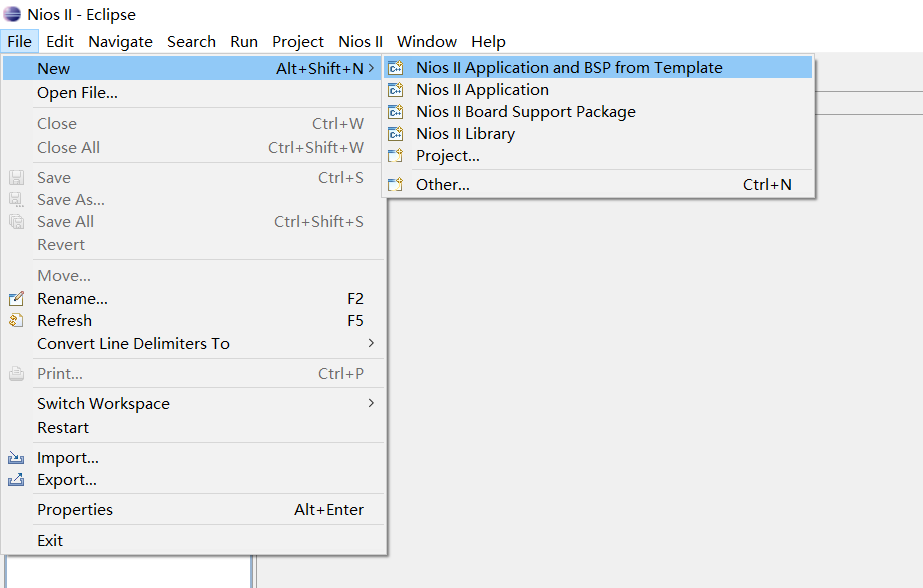The image size is (923, 588).
Task: Start a new Nios II Library
Action: tap(466, 133)
